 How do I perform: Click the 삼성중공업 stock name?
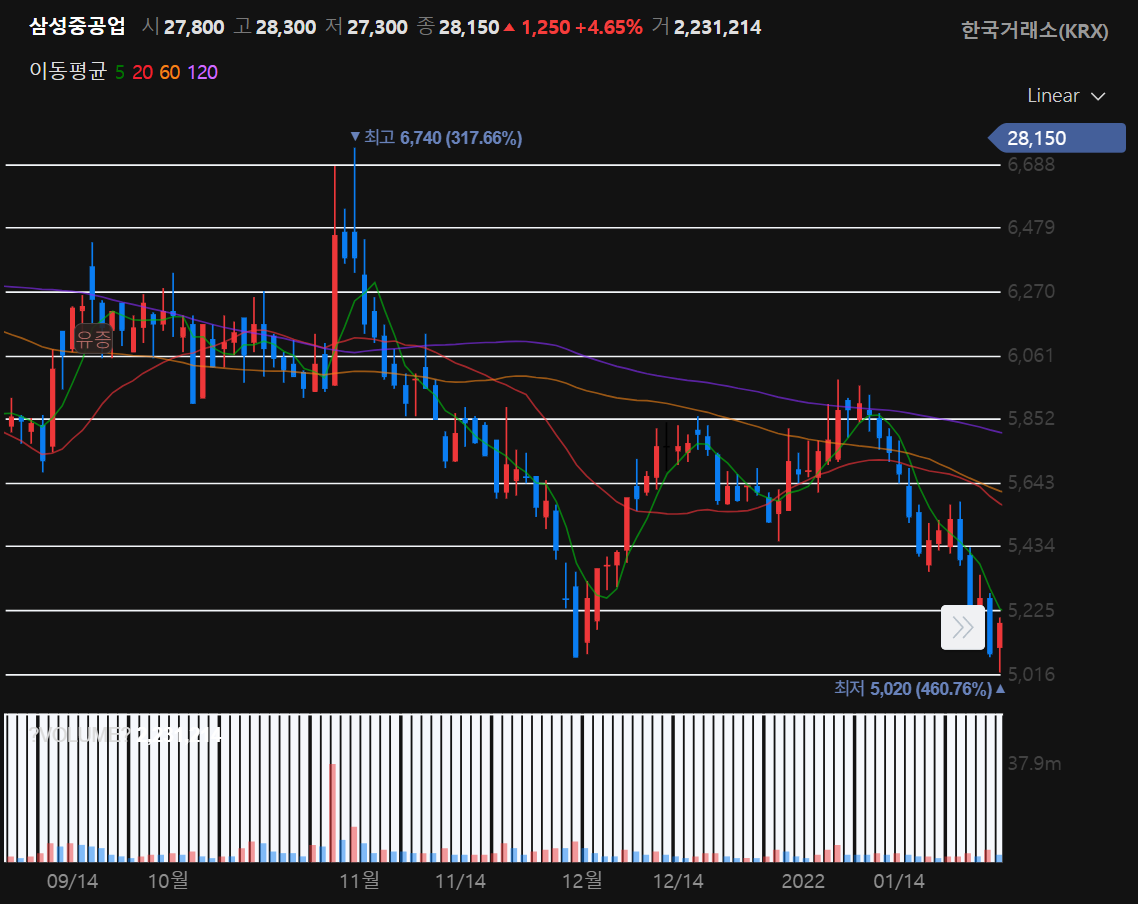[x=78, y=27]
